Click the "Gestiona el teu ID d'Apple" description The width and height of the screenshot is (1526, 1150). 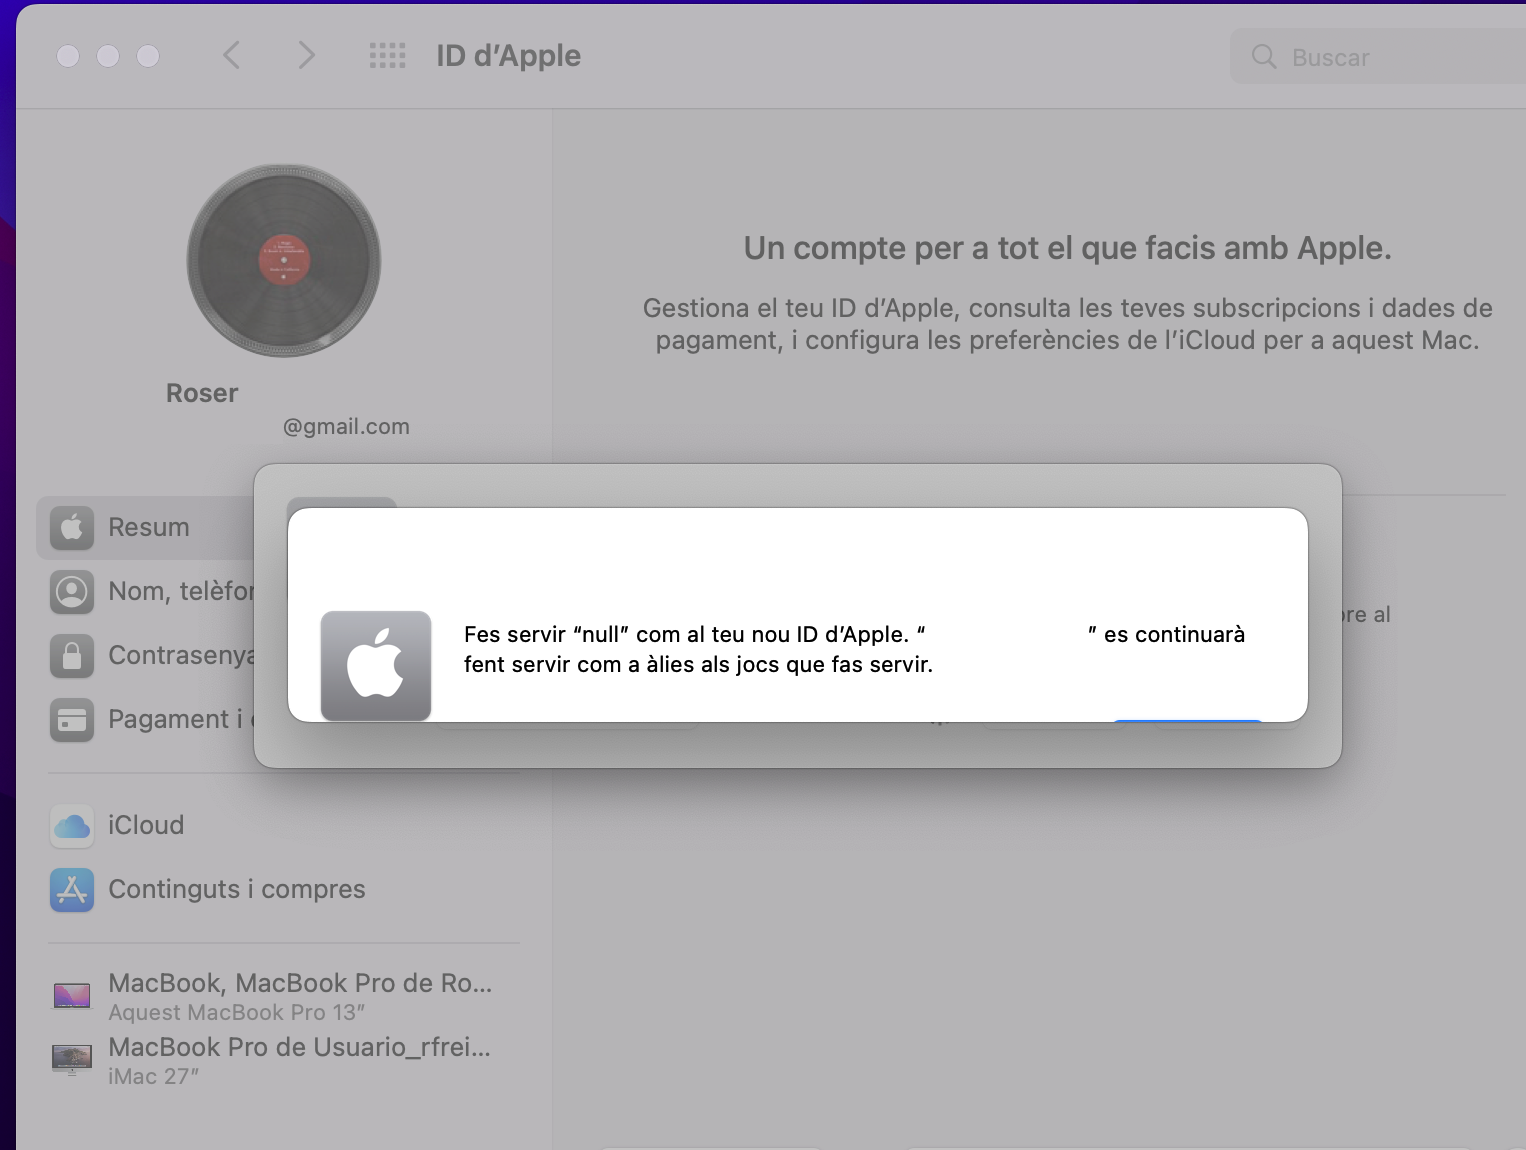coord(1067,324)
